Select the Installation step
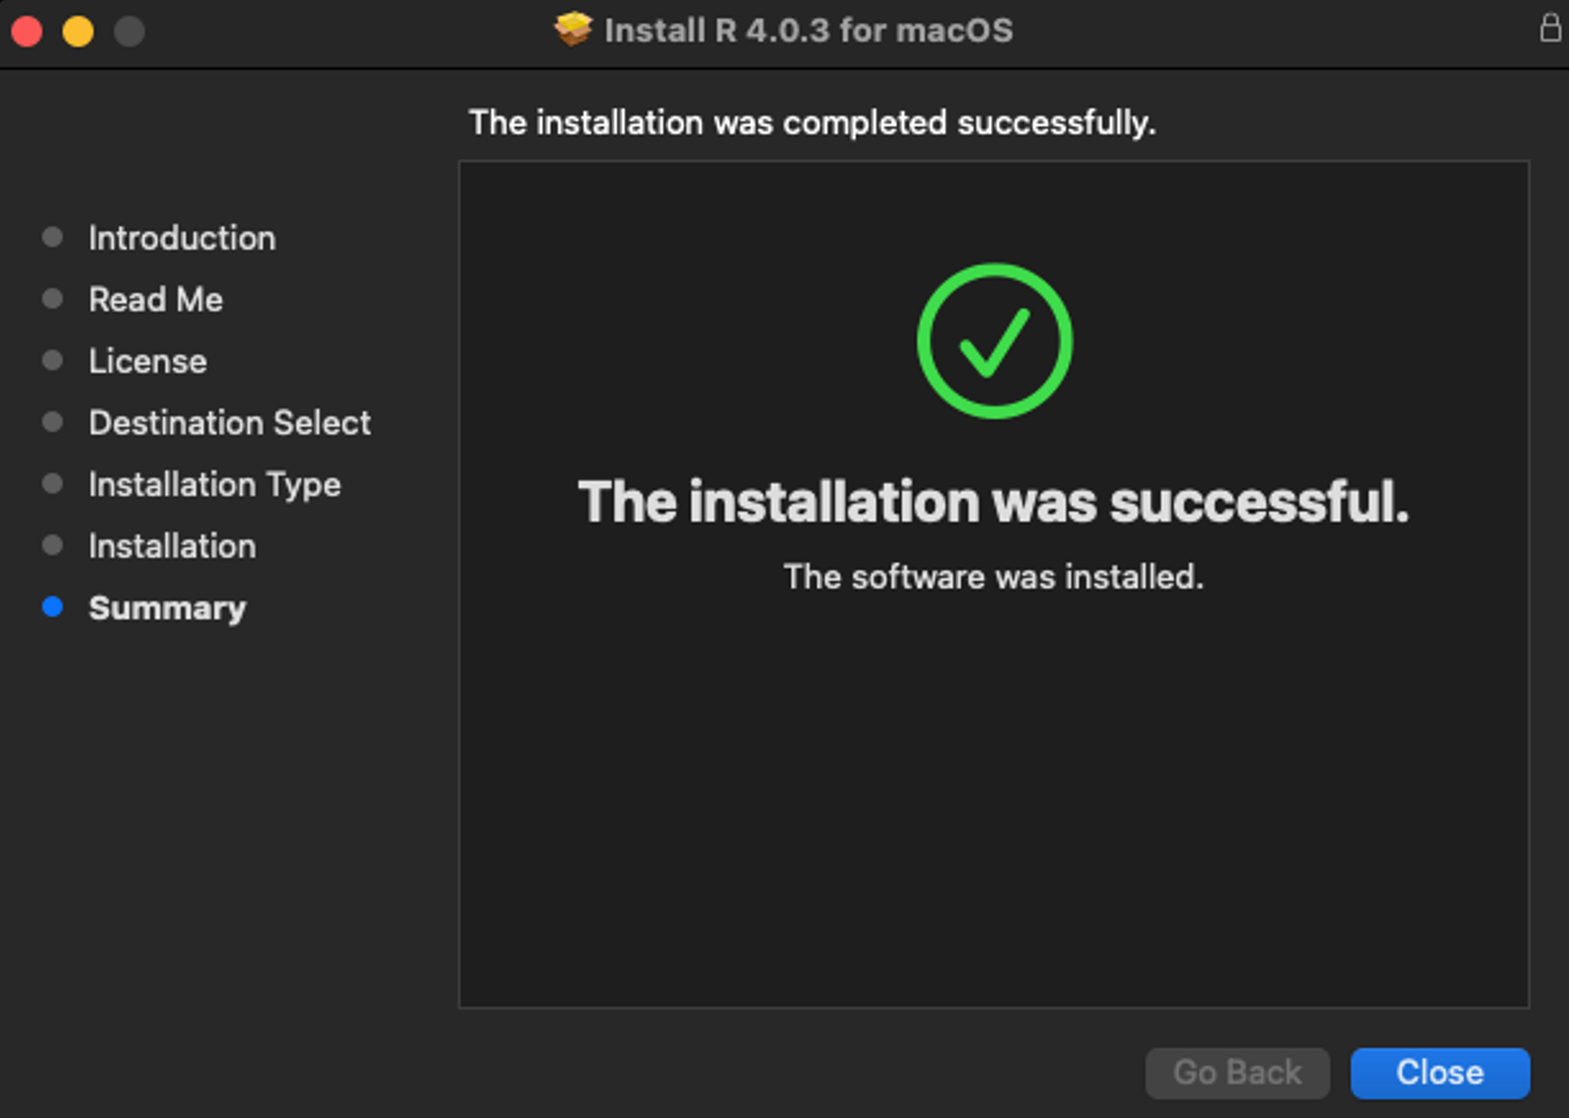Viewport: 1570px width, 1118px height. [x=171, y=545]
